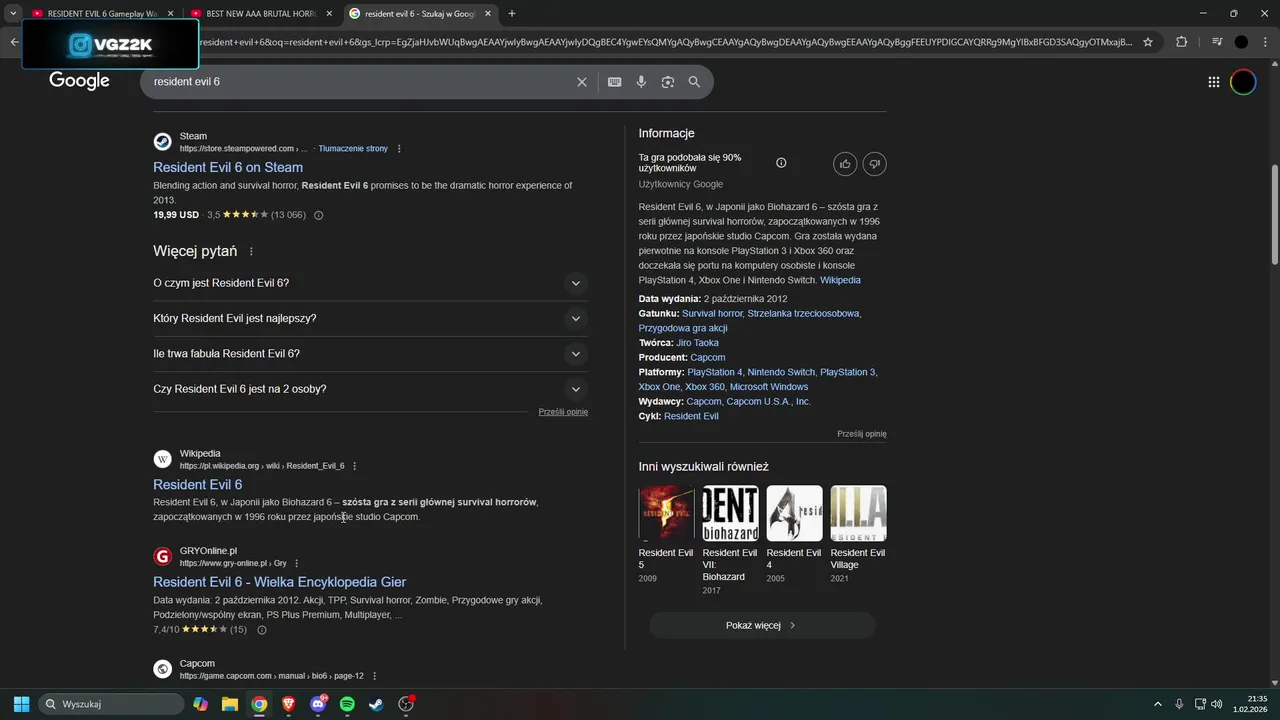
Task: Click into the Google search input field
Action: click(x=360, y=82)
